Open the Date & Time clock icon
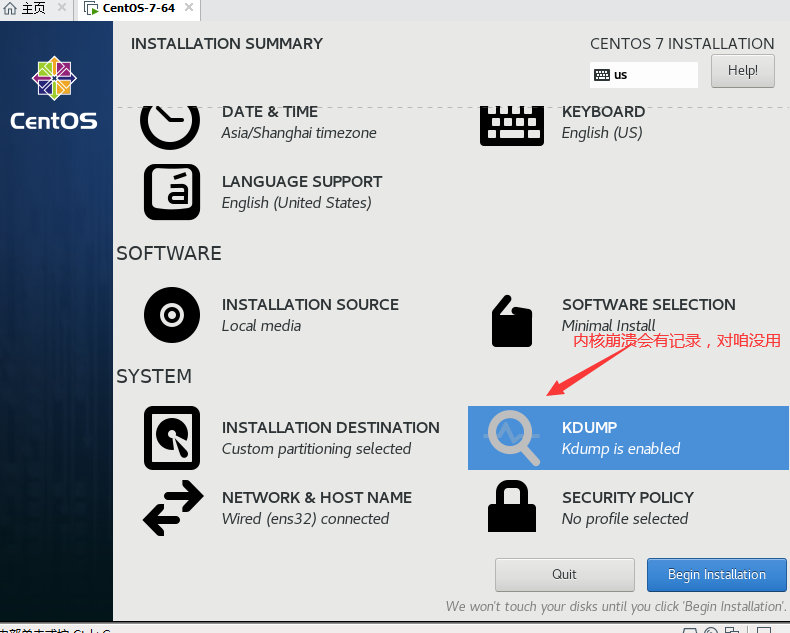Viewport: 790px width, 633px height. coord(170,126)
